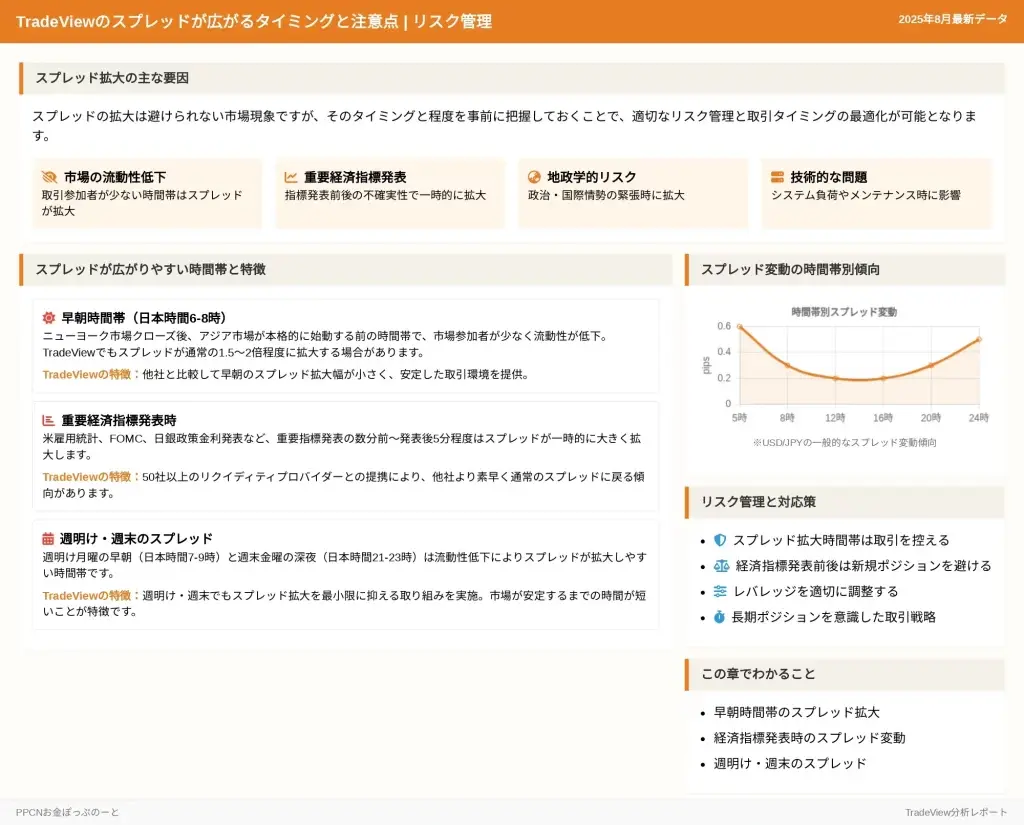Image resolution: width=1024 pixels, height=825 pixels.
Task: Click the balance scale icon beside 経済指標発表前後
Action: click(x=721, y=566)
